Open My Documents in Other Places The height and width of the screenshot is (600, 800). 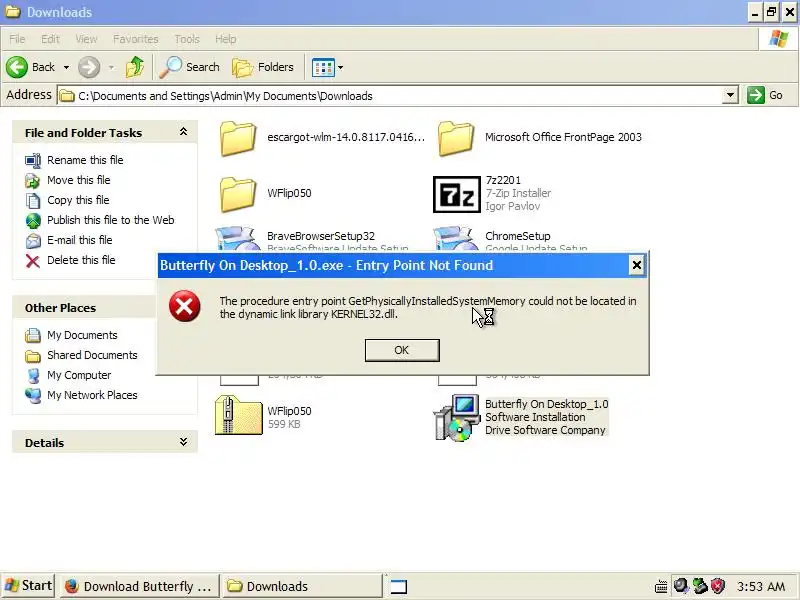pyautogui.click(x=82, y=335)
